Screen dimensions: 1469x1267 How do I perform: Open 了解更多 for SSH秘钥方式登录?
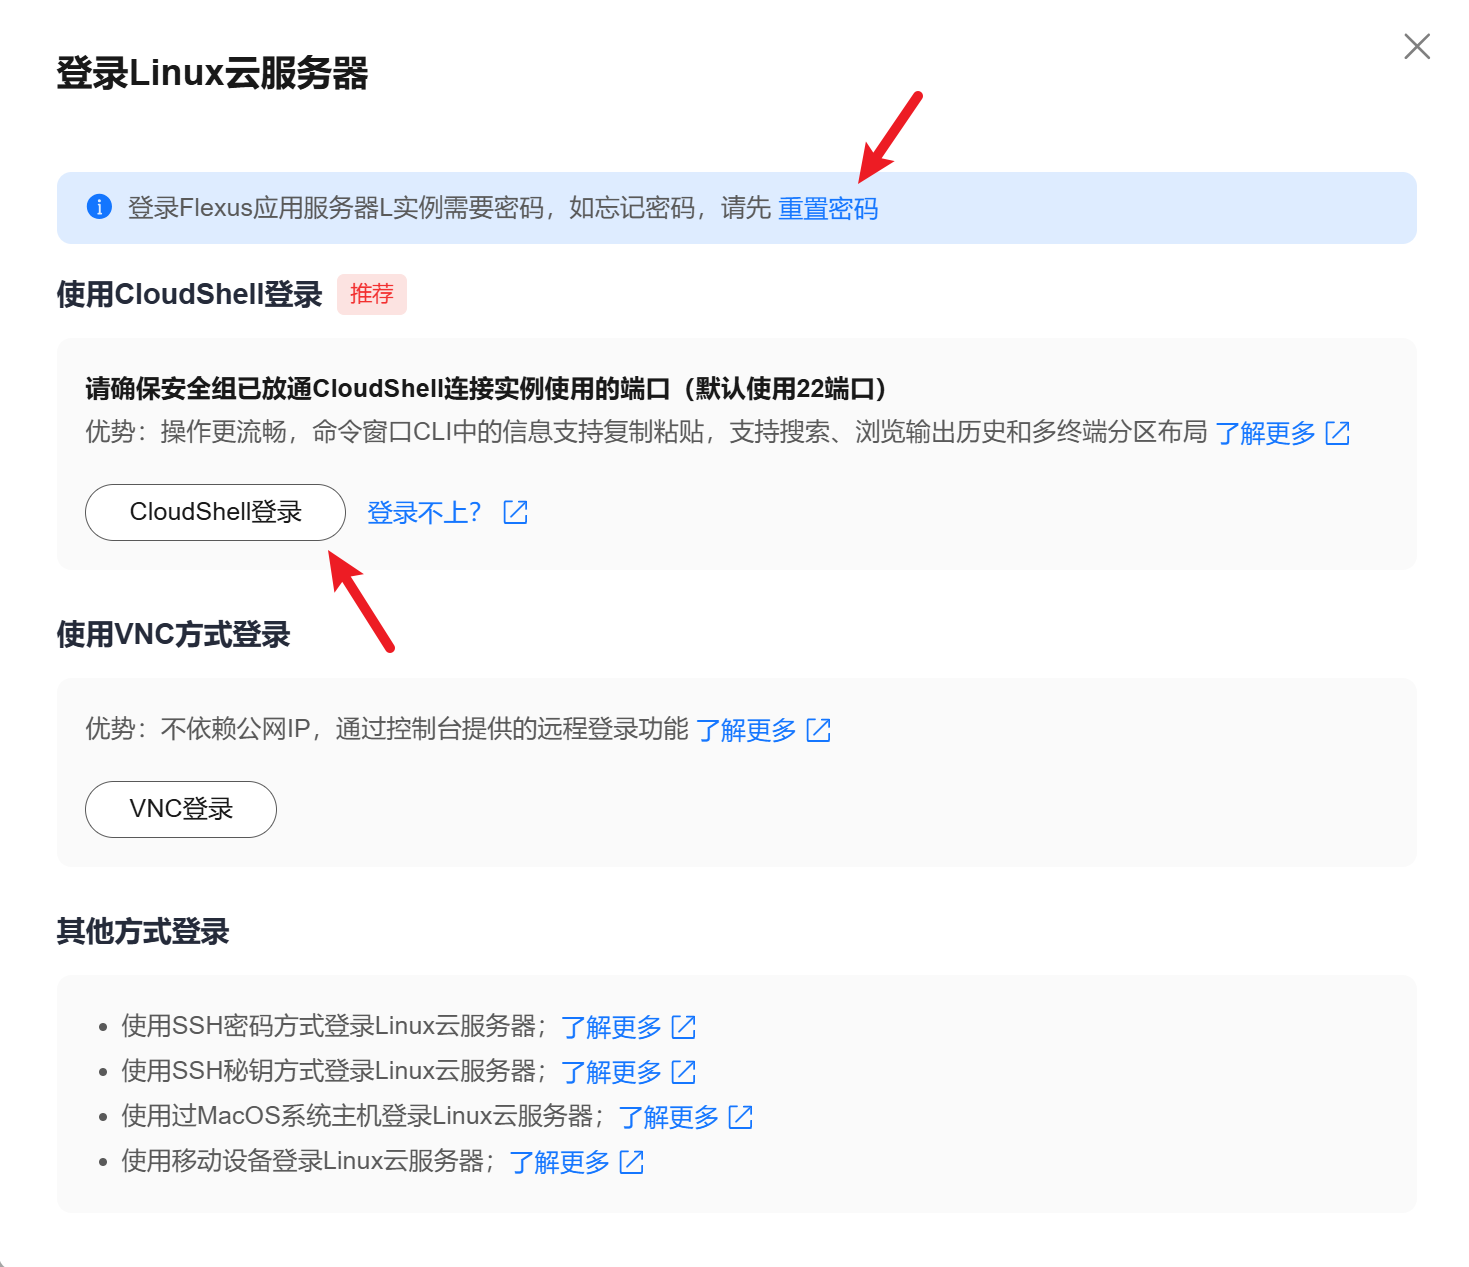click(611, 1072)
